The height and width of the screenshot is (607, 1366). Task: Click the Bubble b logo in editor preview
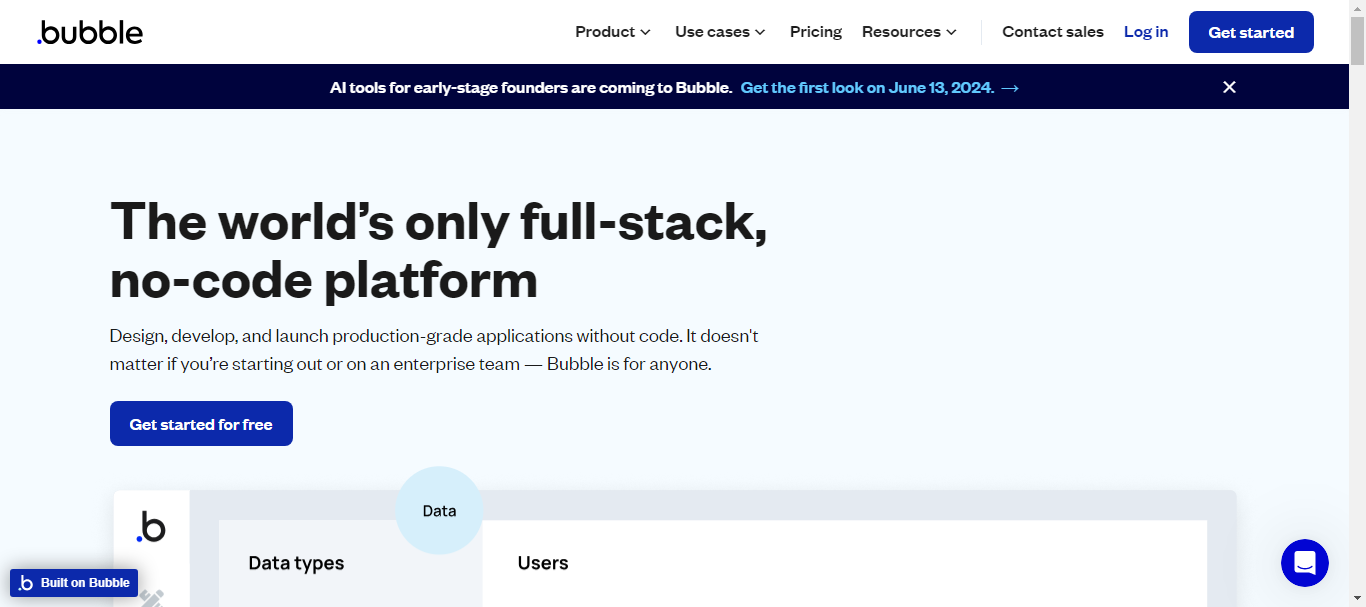tap(152, 527)
